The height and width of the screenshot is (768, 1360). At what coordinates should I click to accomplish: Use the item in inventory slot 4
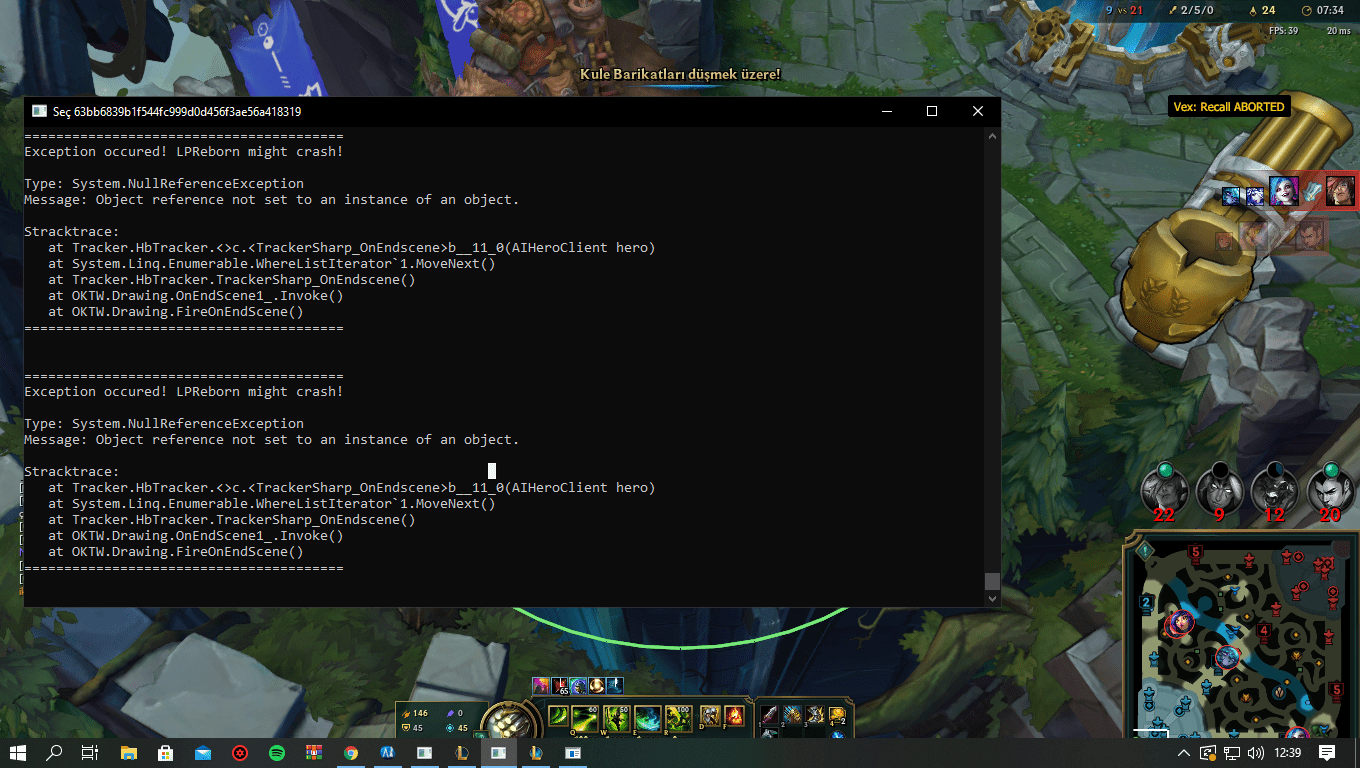coord(837,715)
